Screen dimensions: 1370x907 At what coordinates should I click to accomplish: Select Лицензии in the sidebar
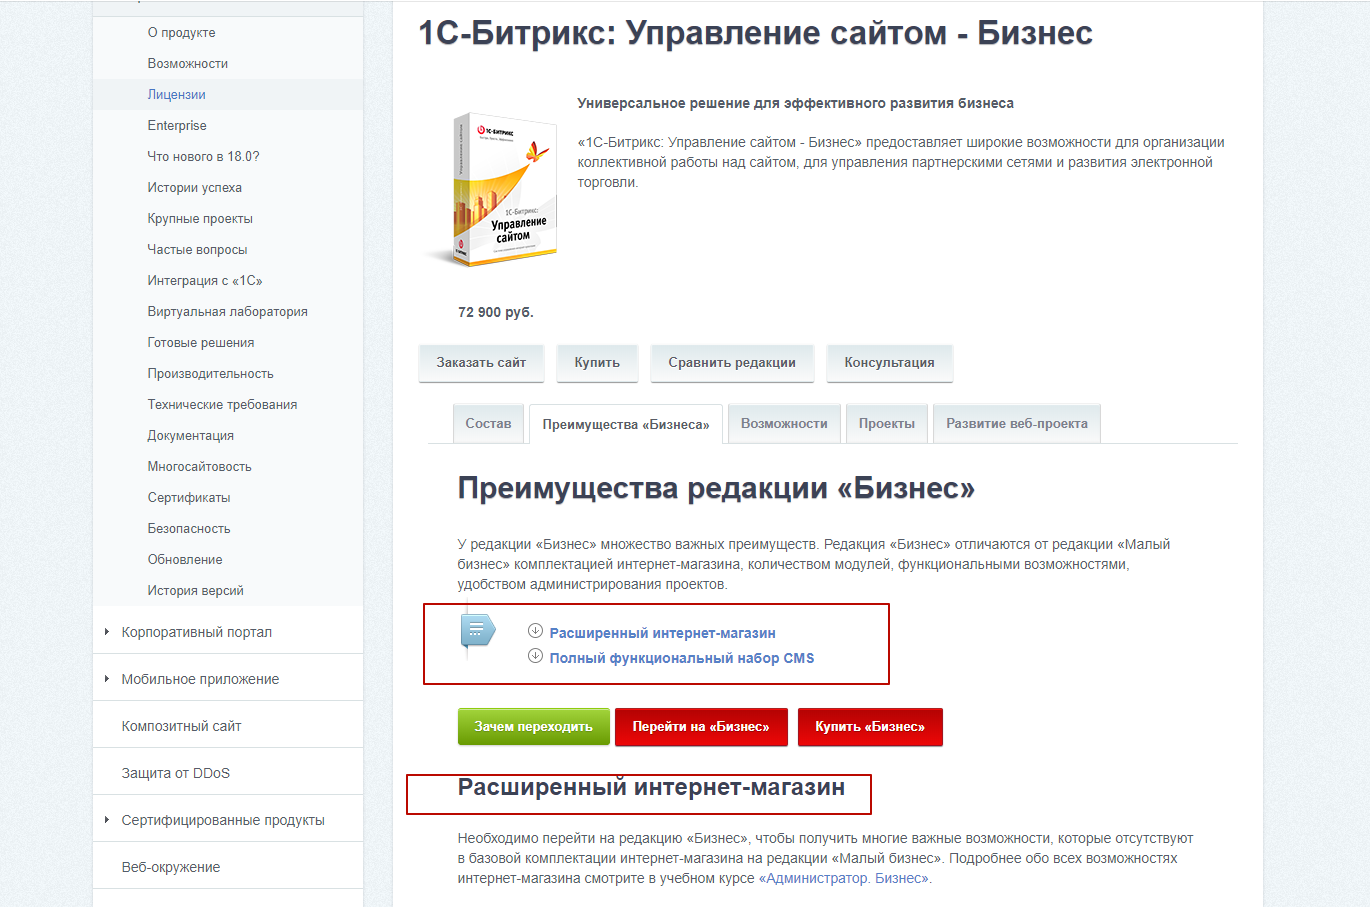[x=176, y=94]
